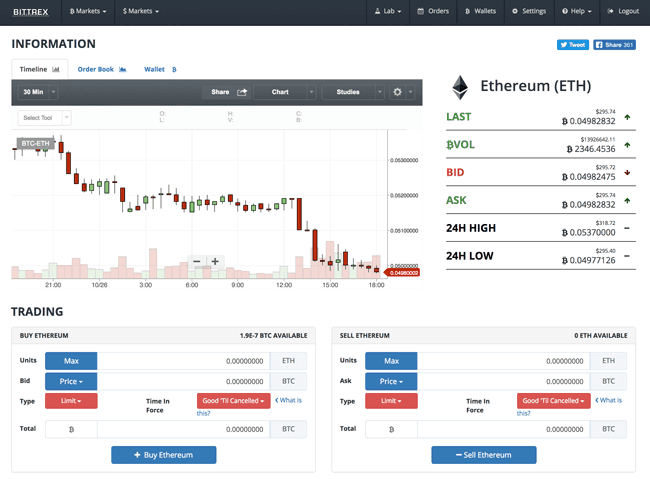Open the Wallets page

(480, 11)
